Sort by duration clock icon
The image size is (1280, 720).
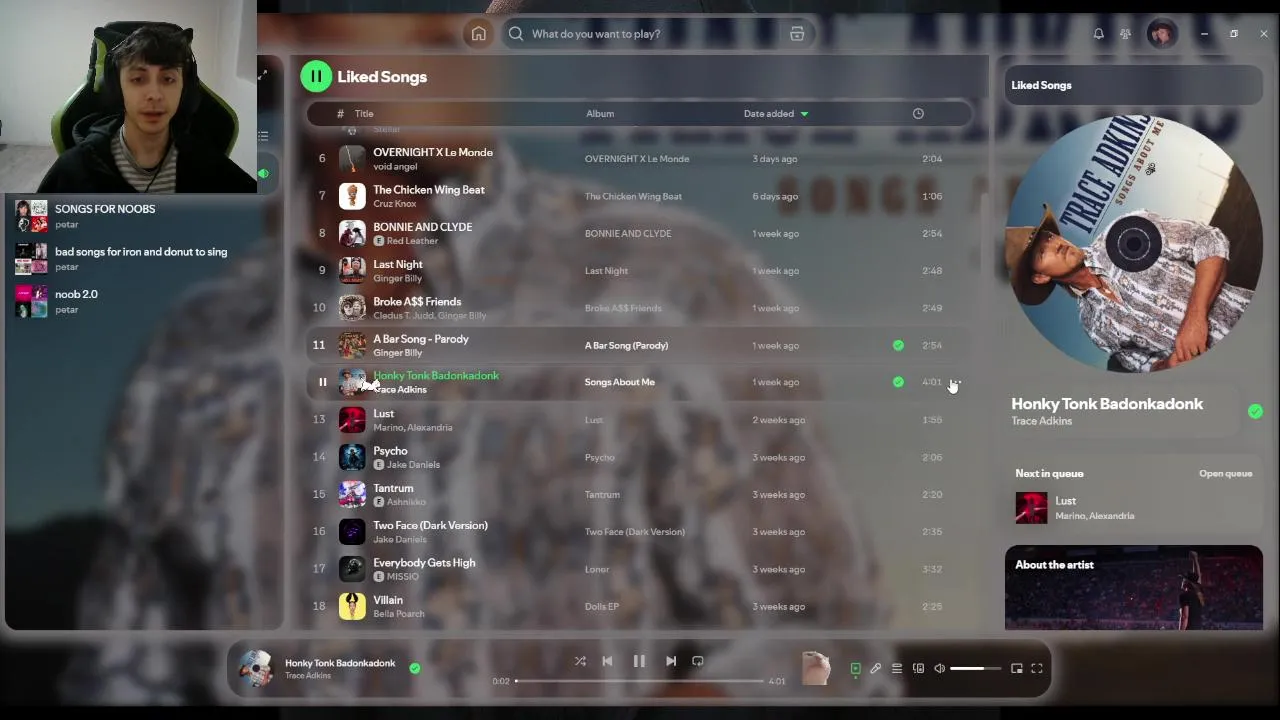918,114
